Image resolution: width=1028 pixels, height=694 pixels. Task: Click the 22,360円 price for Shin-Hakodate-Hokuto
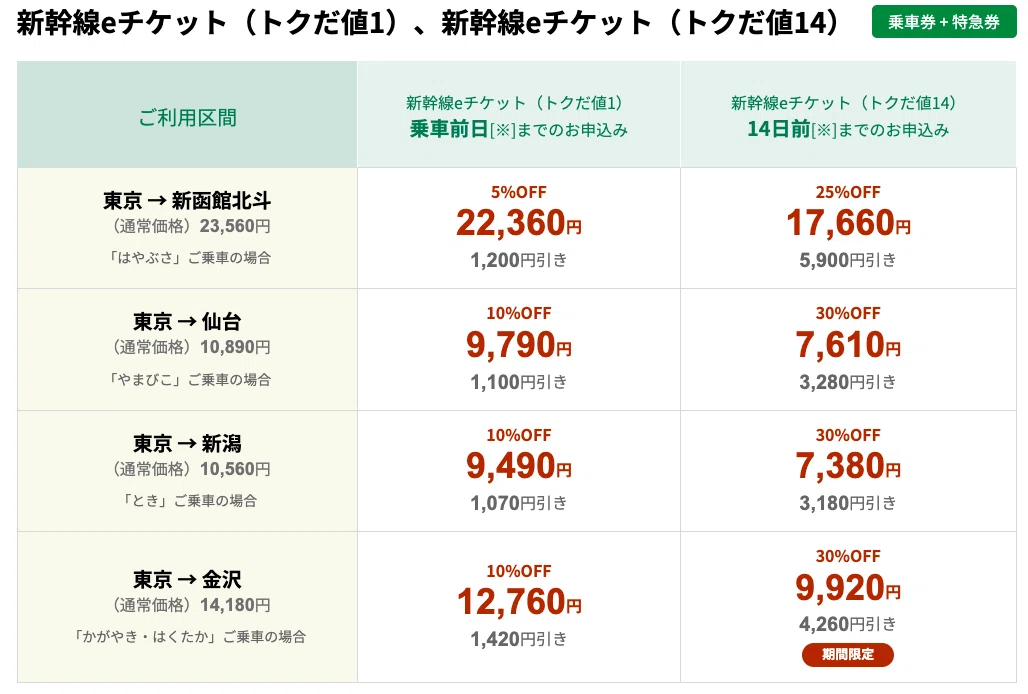(519, 223)
